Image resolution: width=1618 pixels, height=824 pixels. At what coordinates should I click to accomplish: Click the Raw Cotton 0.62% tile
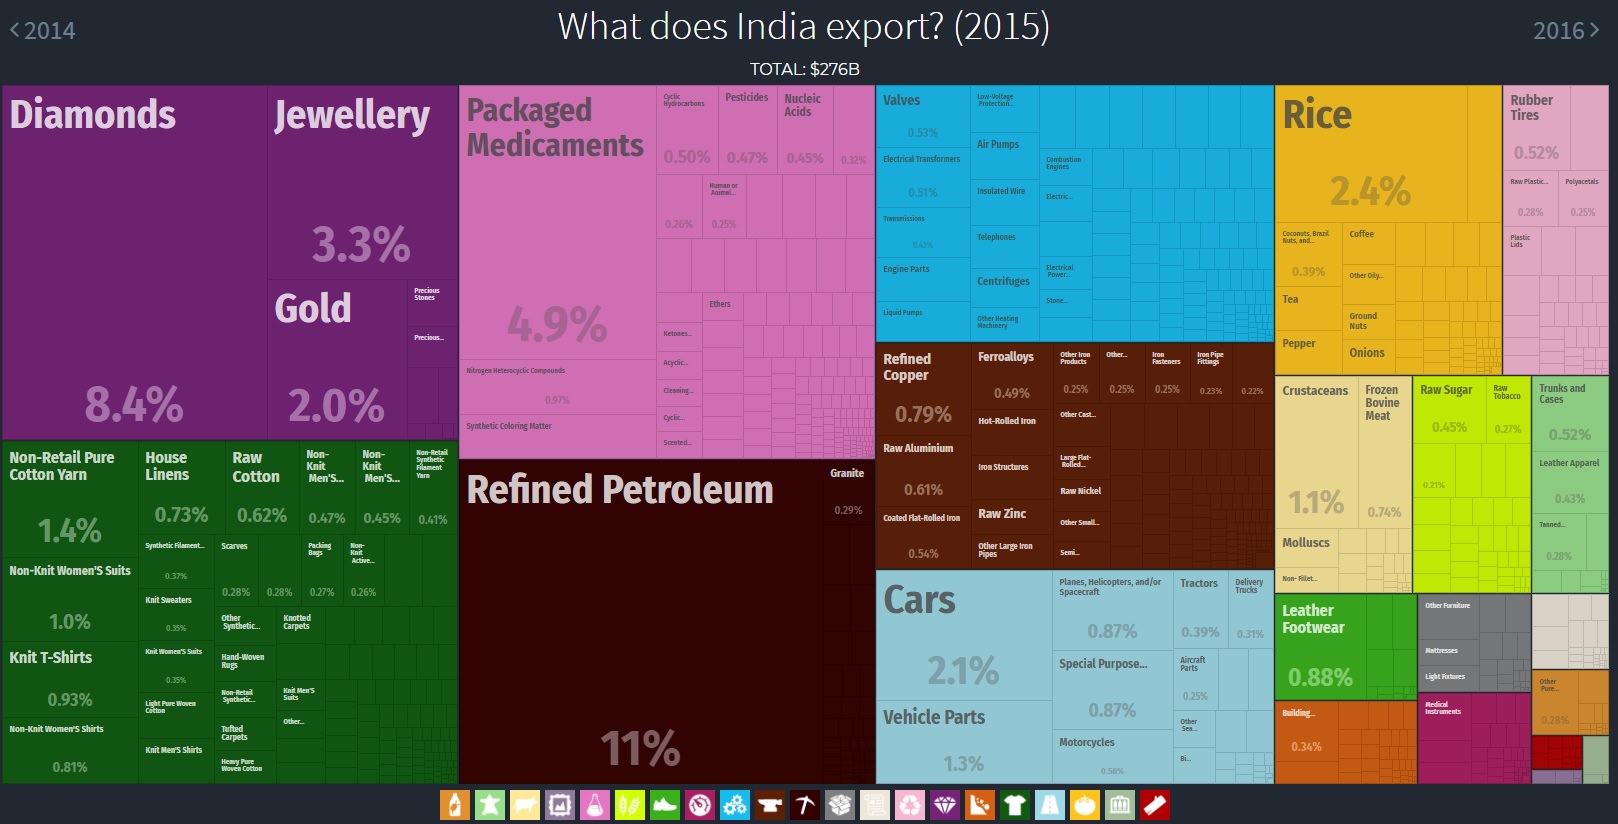(262, 489)
